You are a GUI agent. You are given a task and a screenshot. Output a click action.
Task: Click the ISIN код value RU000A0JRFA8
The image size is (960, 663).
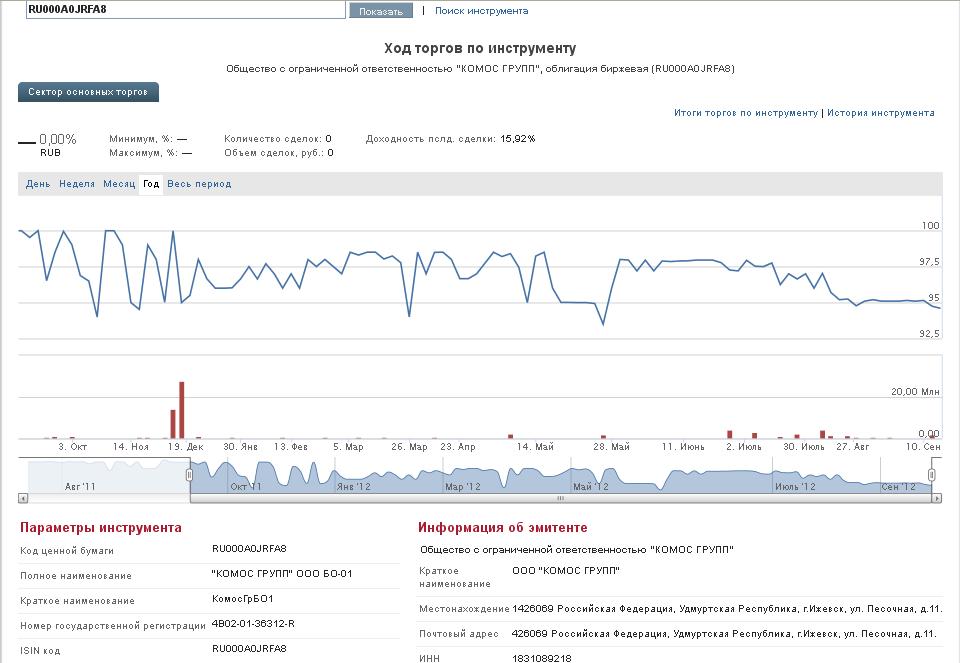point(249,649)
